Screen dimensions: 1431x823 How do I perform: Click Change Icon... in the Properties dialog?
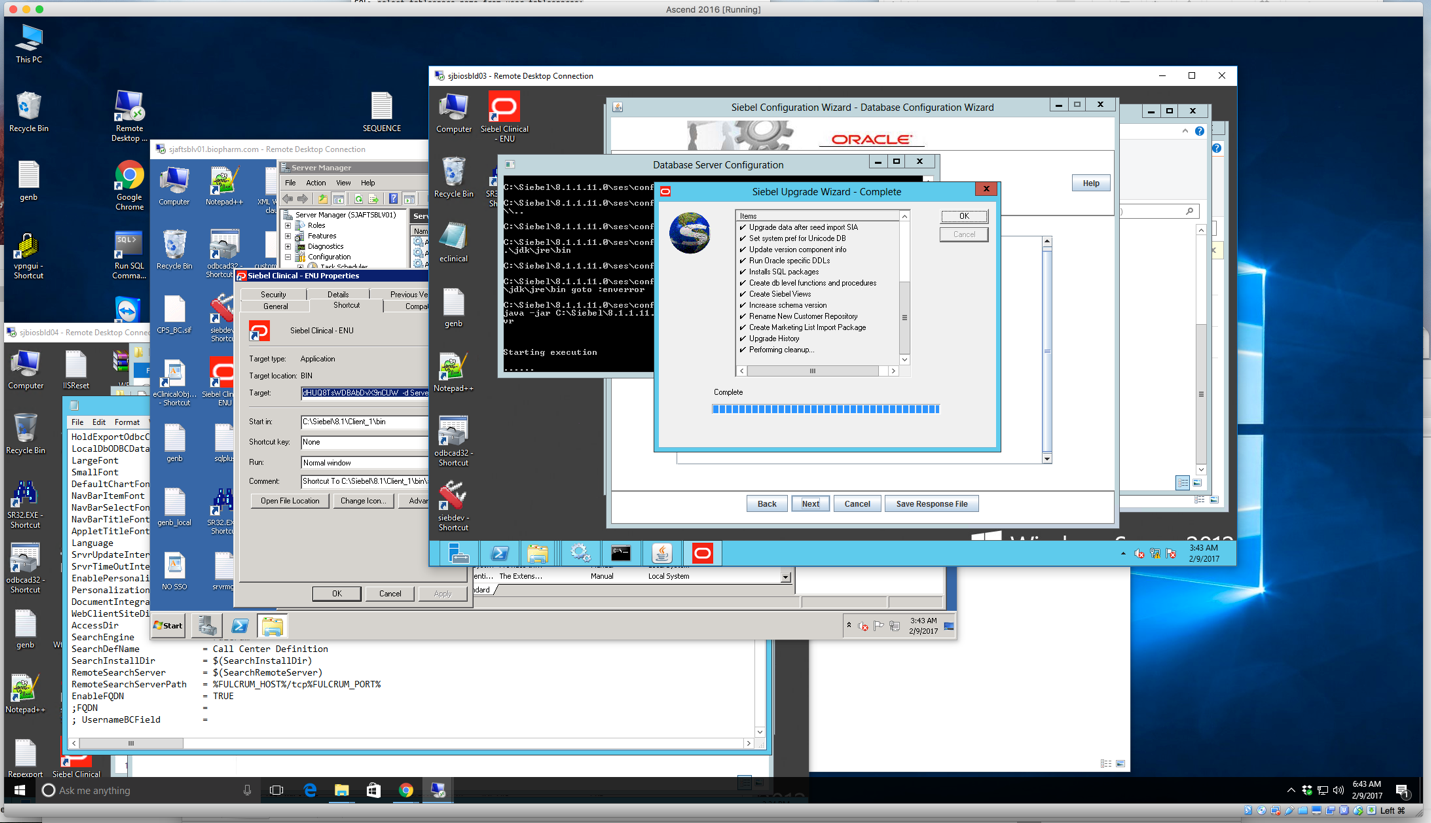pyautogui.click(x=362, y=501)
